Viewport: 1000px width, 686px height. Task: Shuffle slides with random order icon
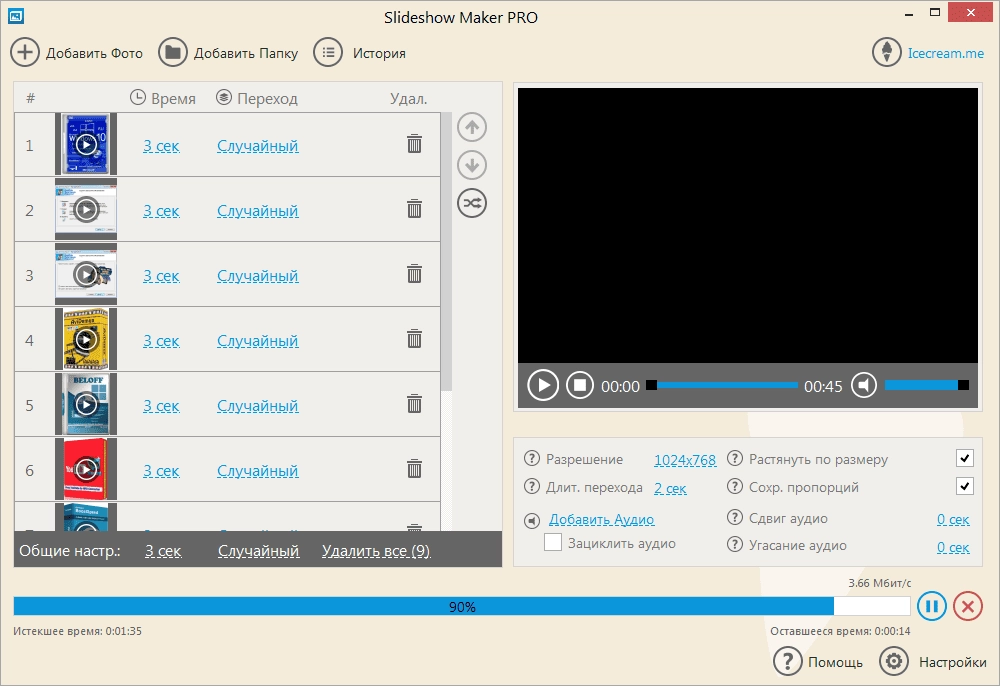tap(472, 203)
